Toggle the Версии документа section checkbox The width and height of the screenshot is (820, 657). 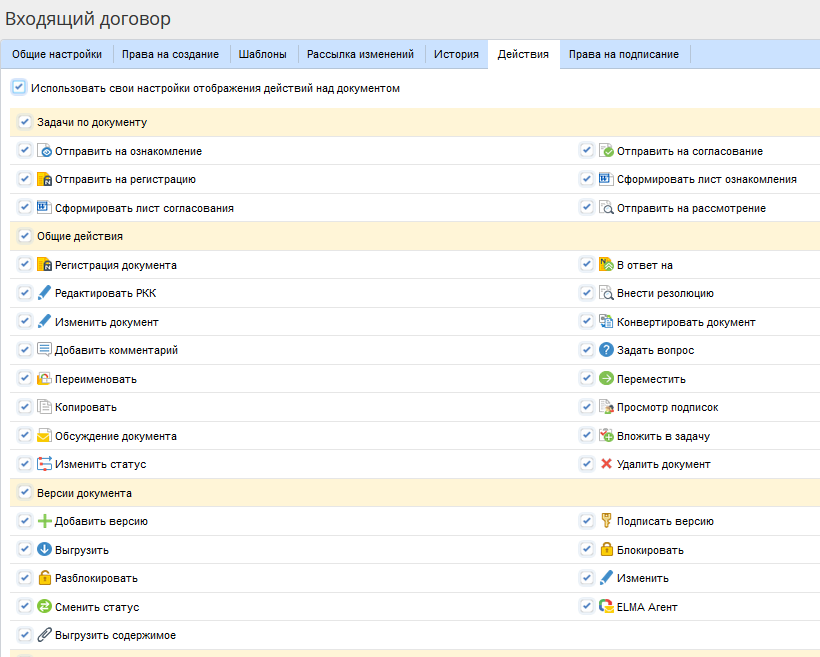coord(24,493)
